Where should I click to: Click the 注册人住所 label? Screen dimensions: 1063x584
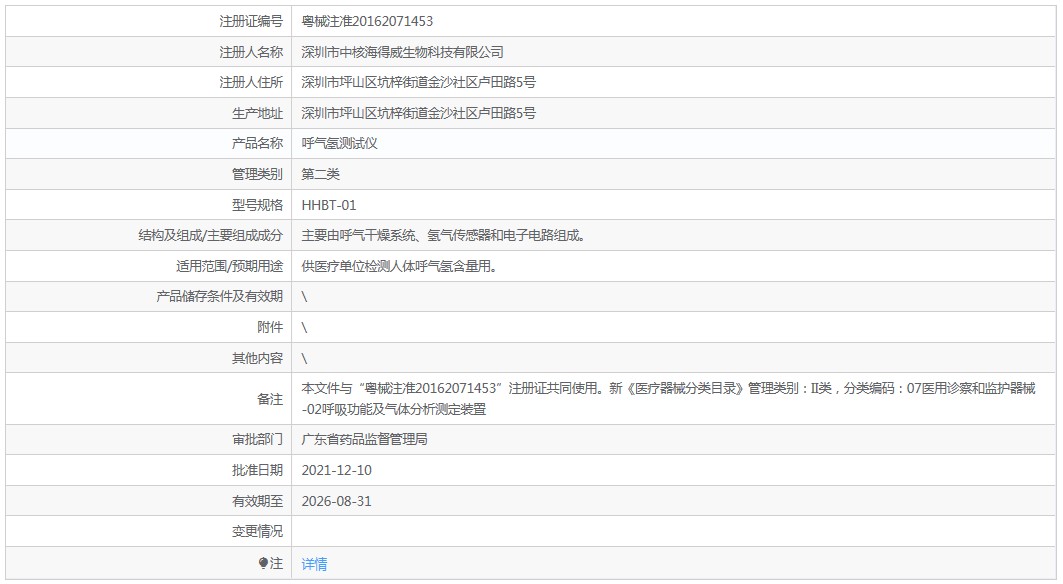(x=251, y=82)
